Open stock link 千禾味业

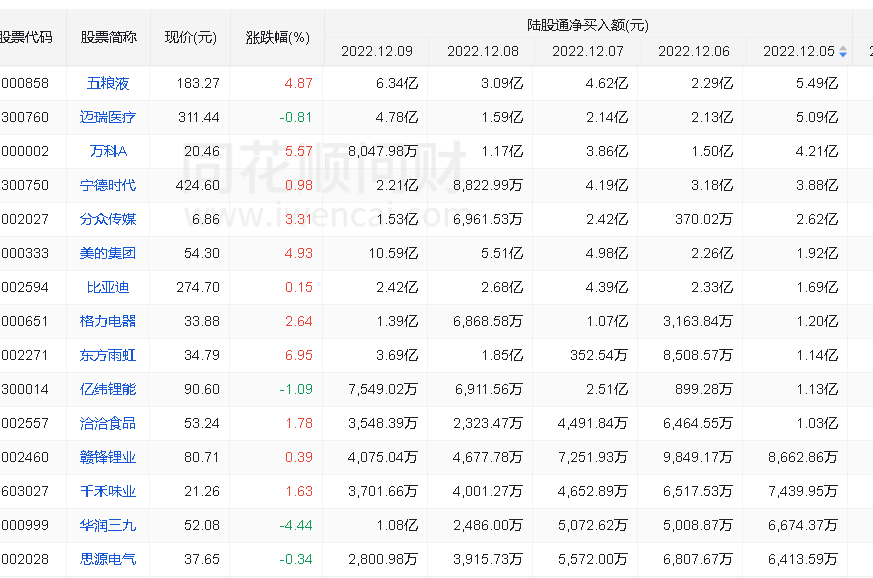pyautogui.click(x=108, y=491)
